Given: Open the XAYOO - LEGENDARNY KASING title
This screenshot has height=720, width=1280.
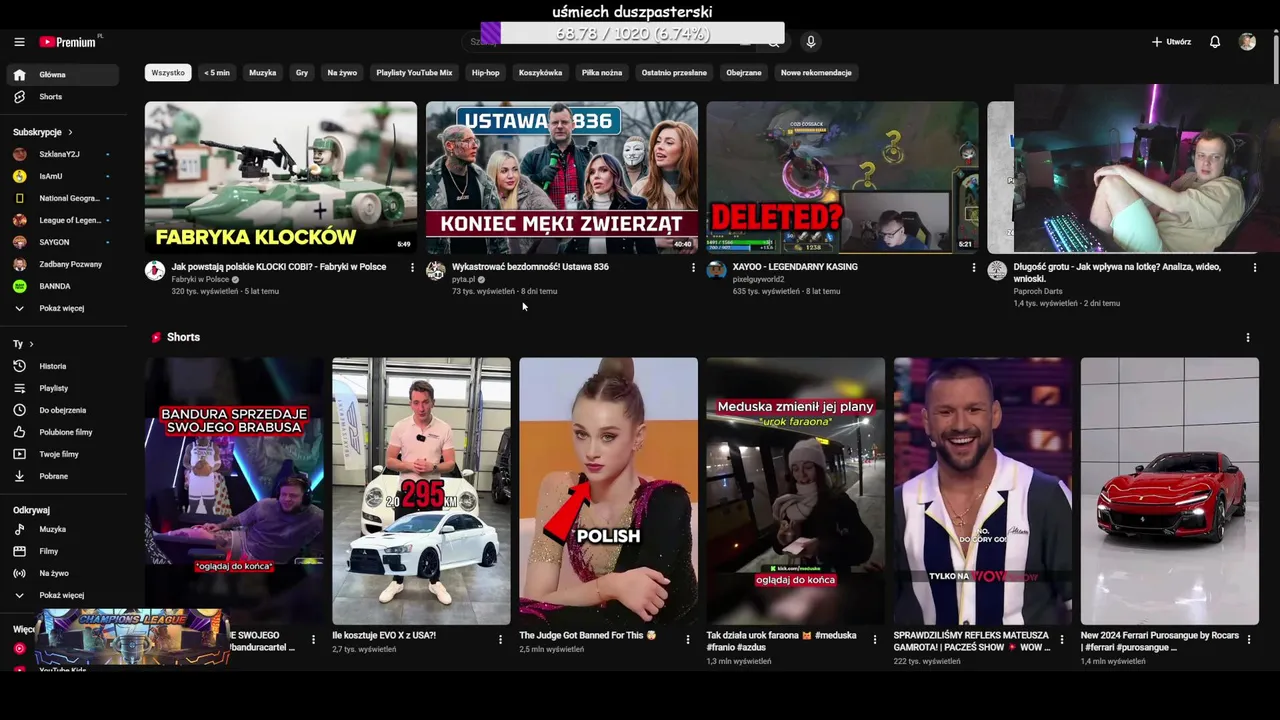Looking at the screenshot, I should pyautogui.click(x=795, y=267).
